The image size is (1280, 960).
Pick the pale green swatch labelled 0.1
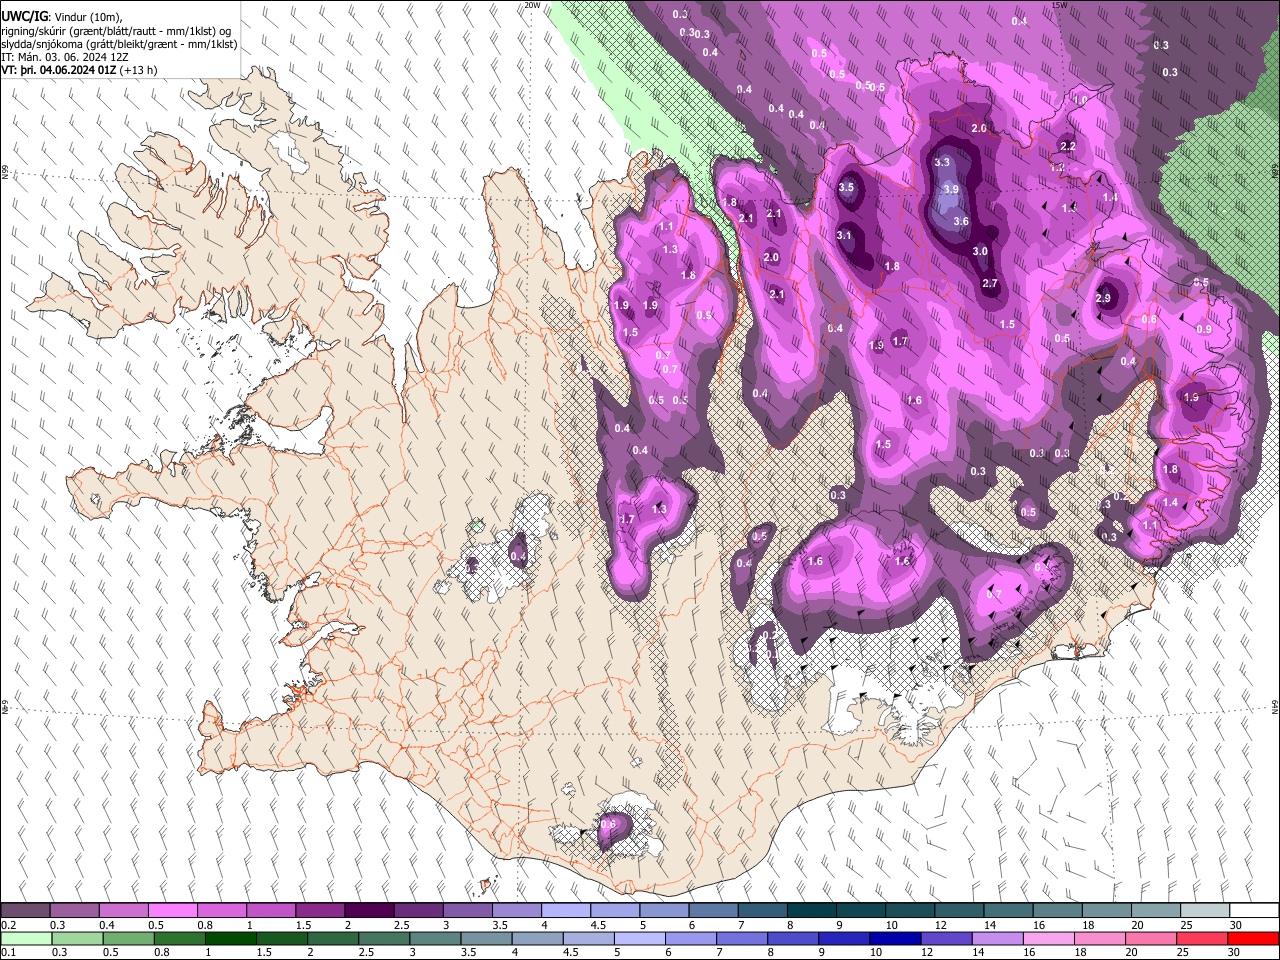click(x=26, y=938)
